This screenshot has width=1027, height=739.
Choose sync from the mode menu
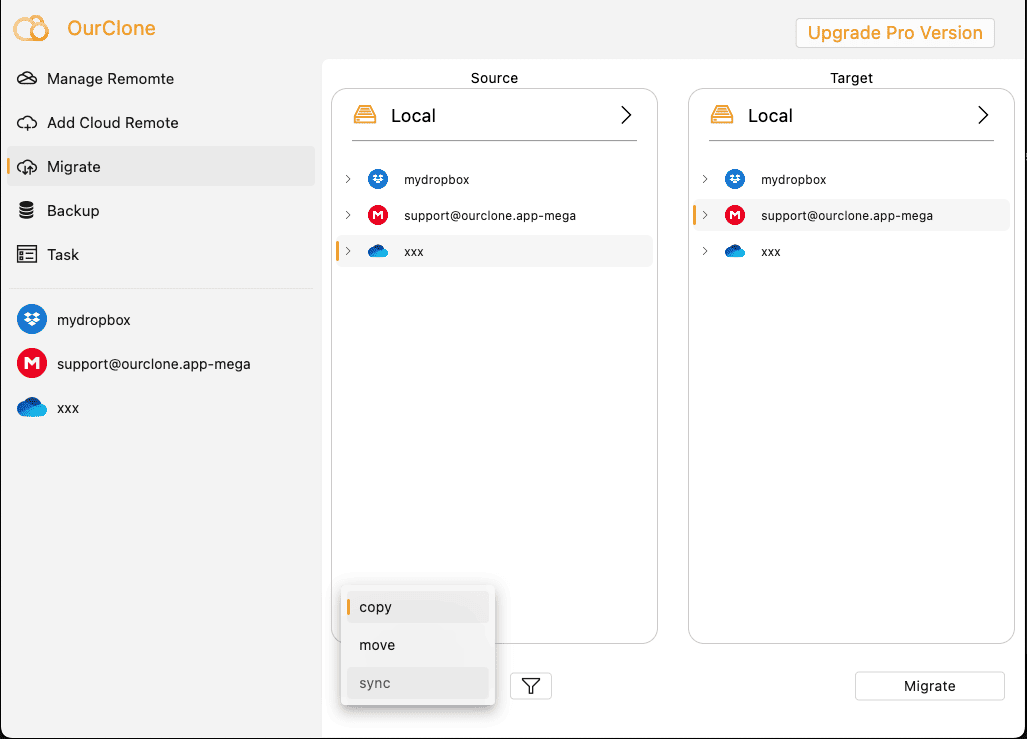click(418, 683)
